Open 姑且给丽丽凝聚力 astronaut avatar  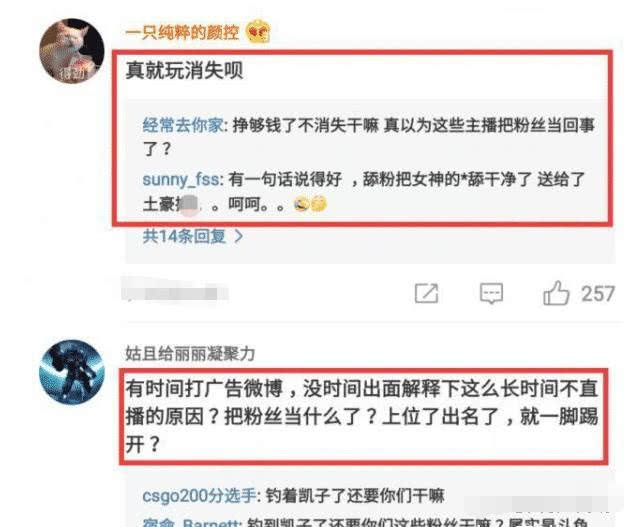(x=72, y=372)
